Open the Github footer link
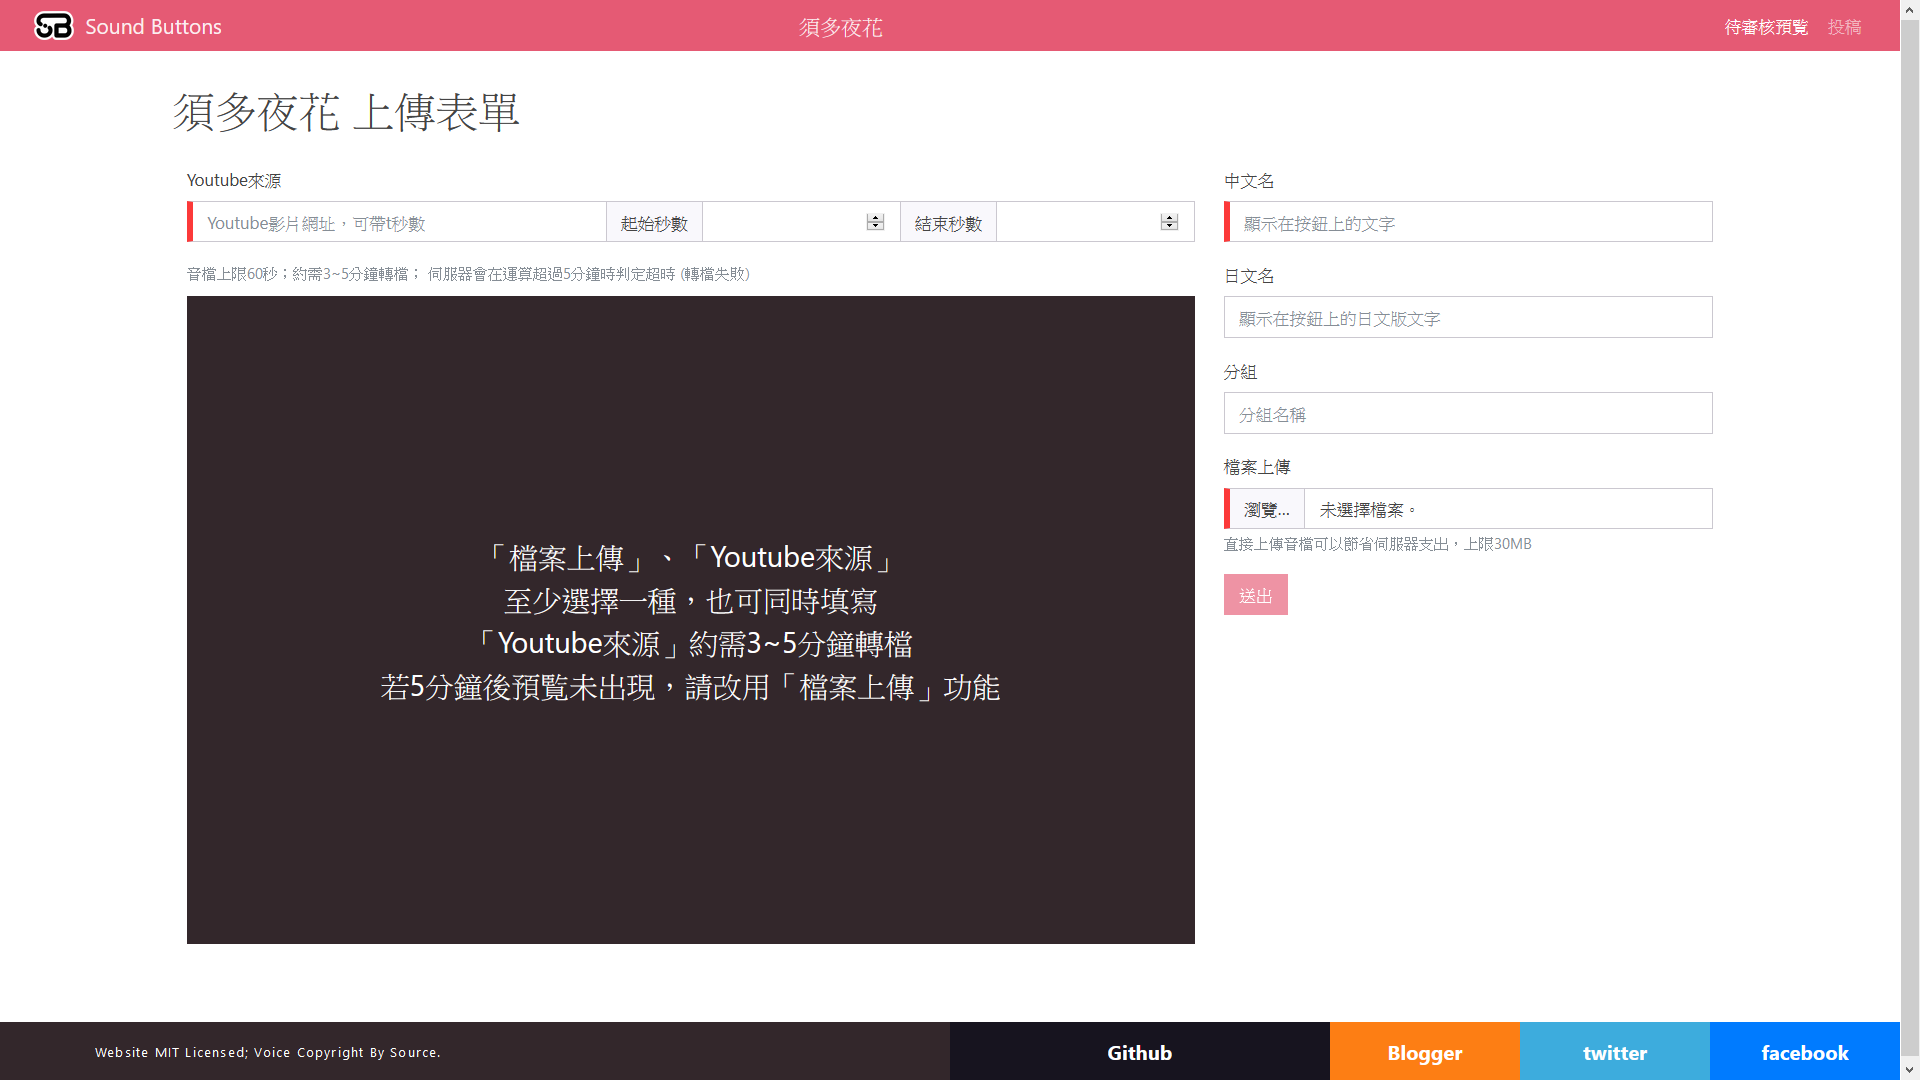1920x1080 pixels. tap(1139, 1052)
